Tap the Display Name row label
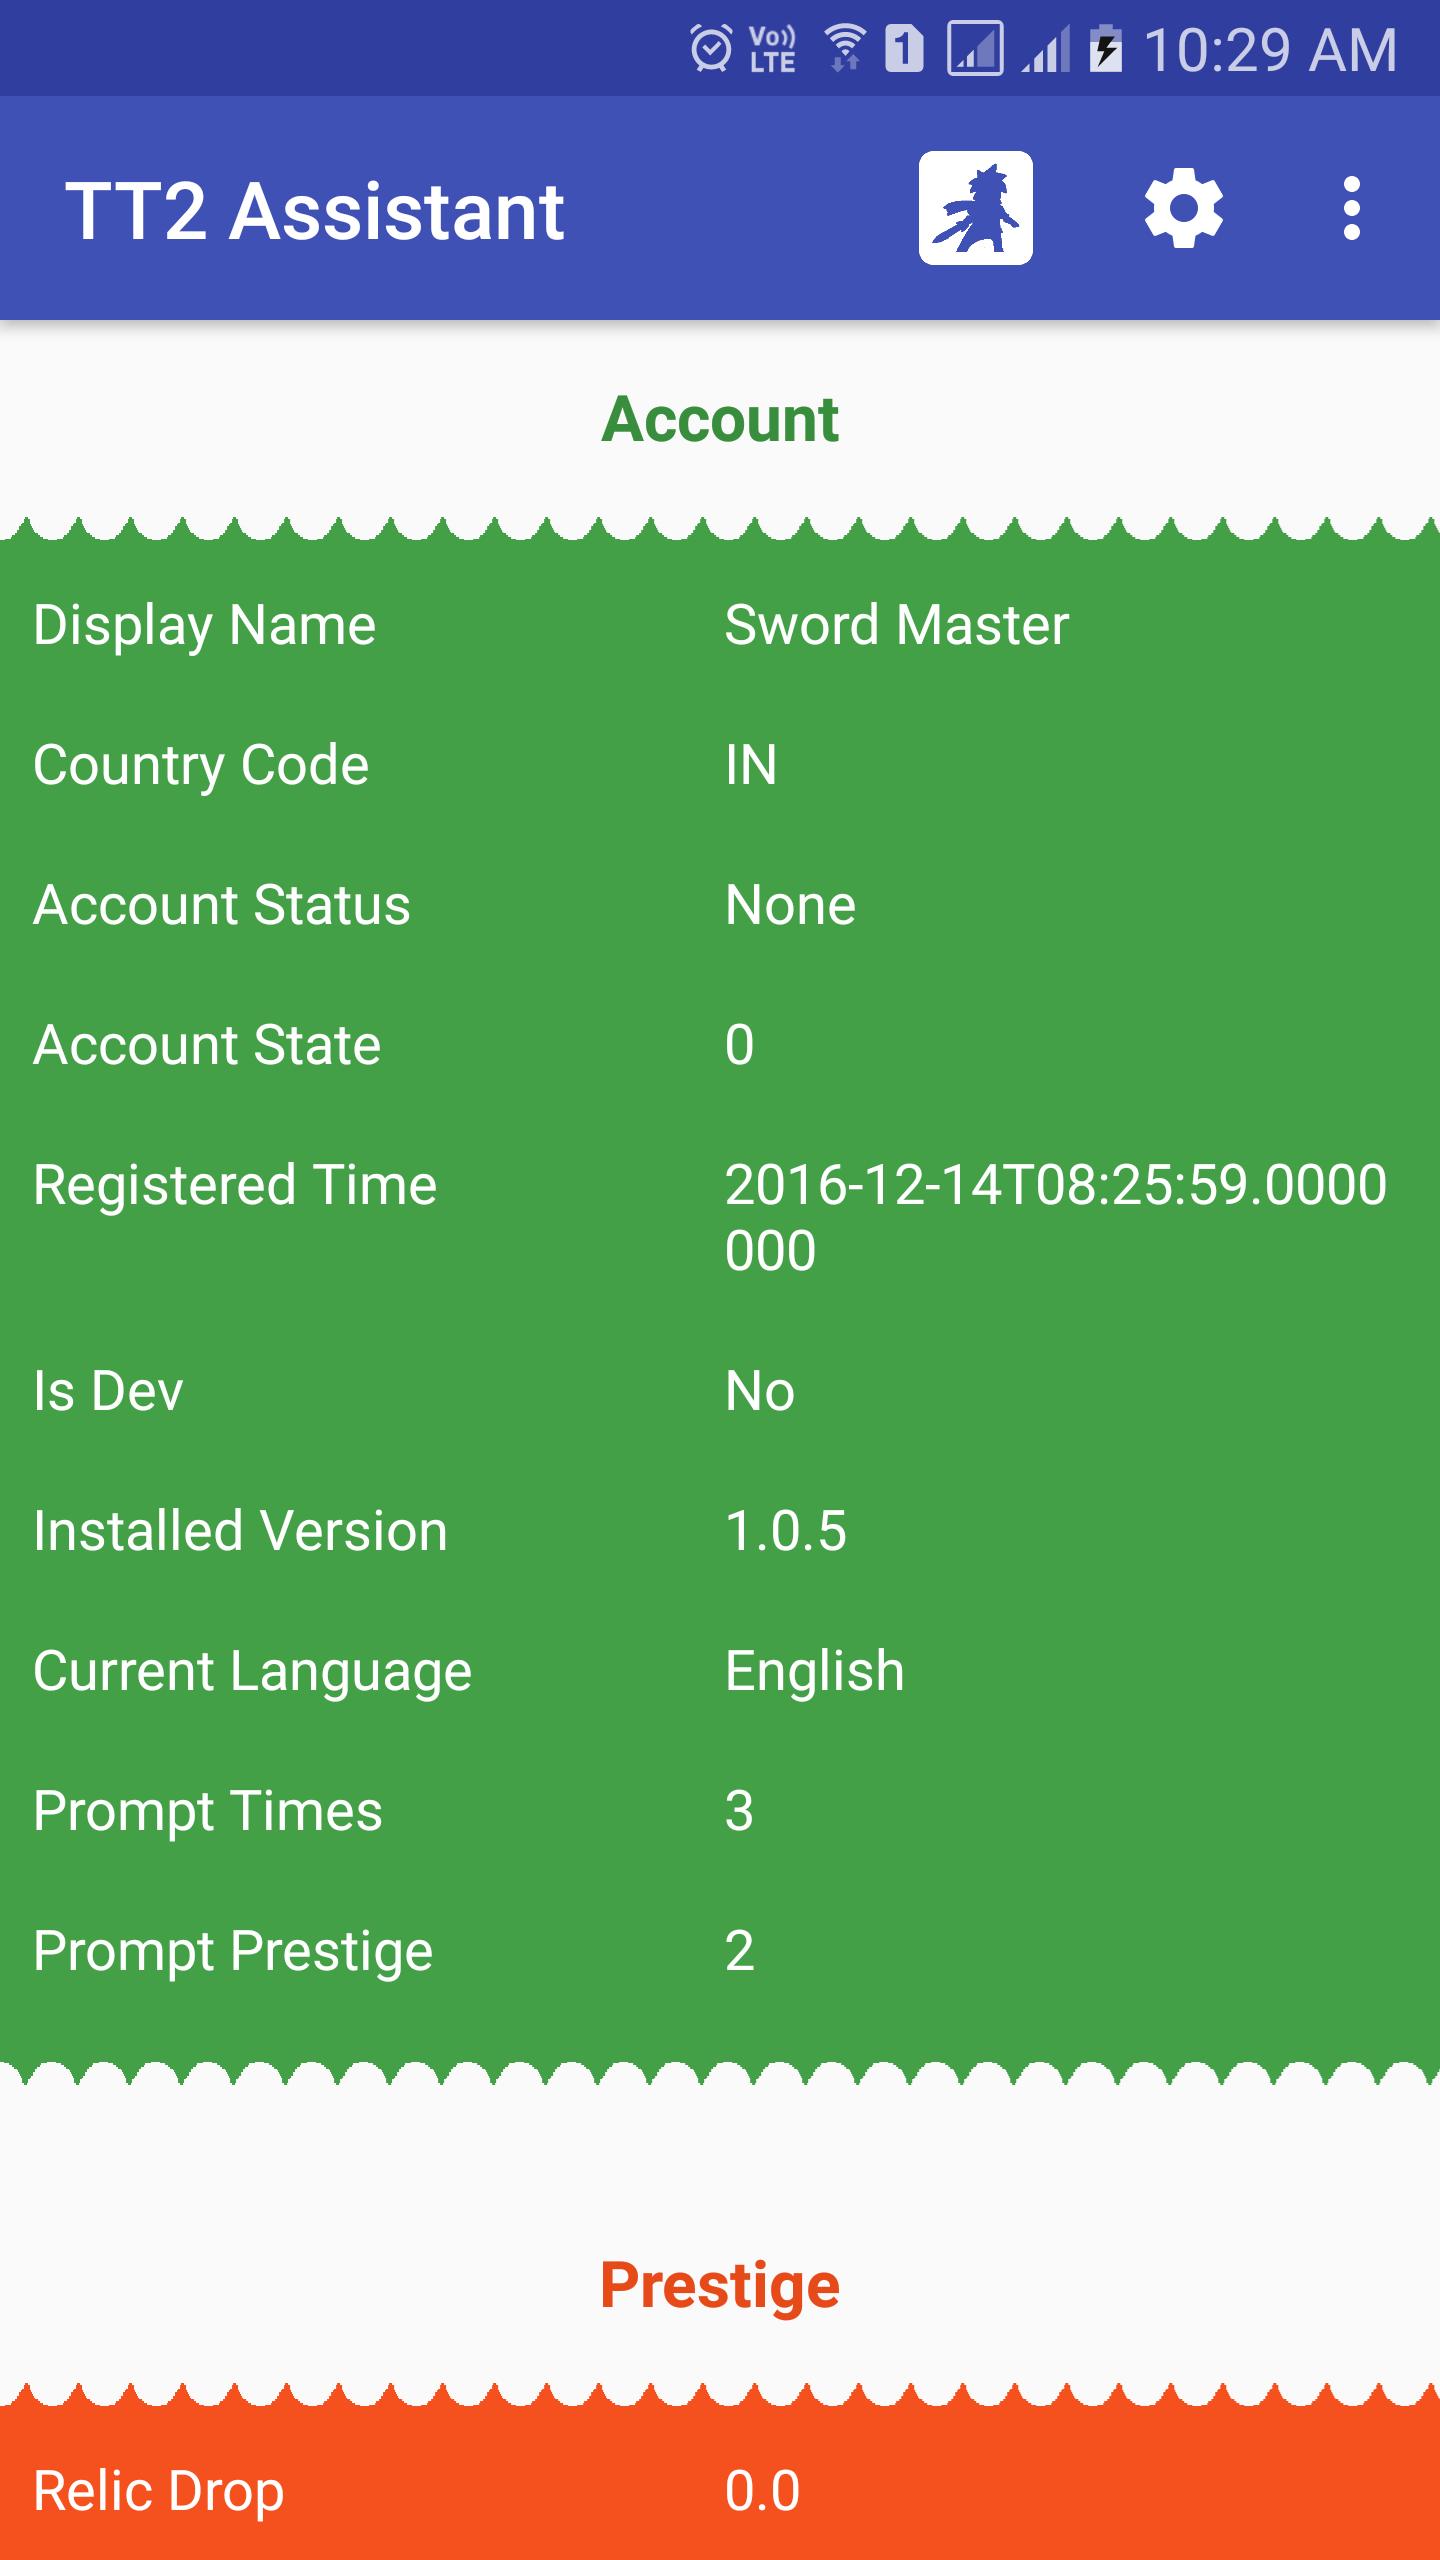Screen dimensions: 1440x2560 click(205, 625)
